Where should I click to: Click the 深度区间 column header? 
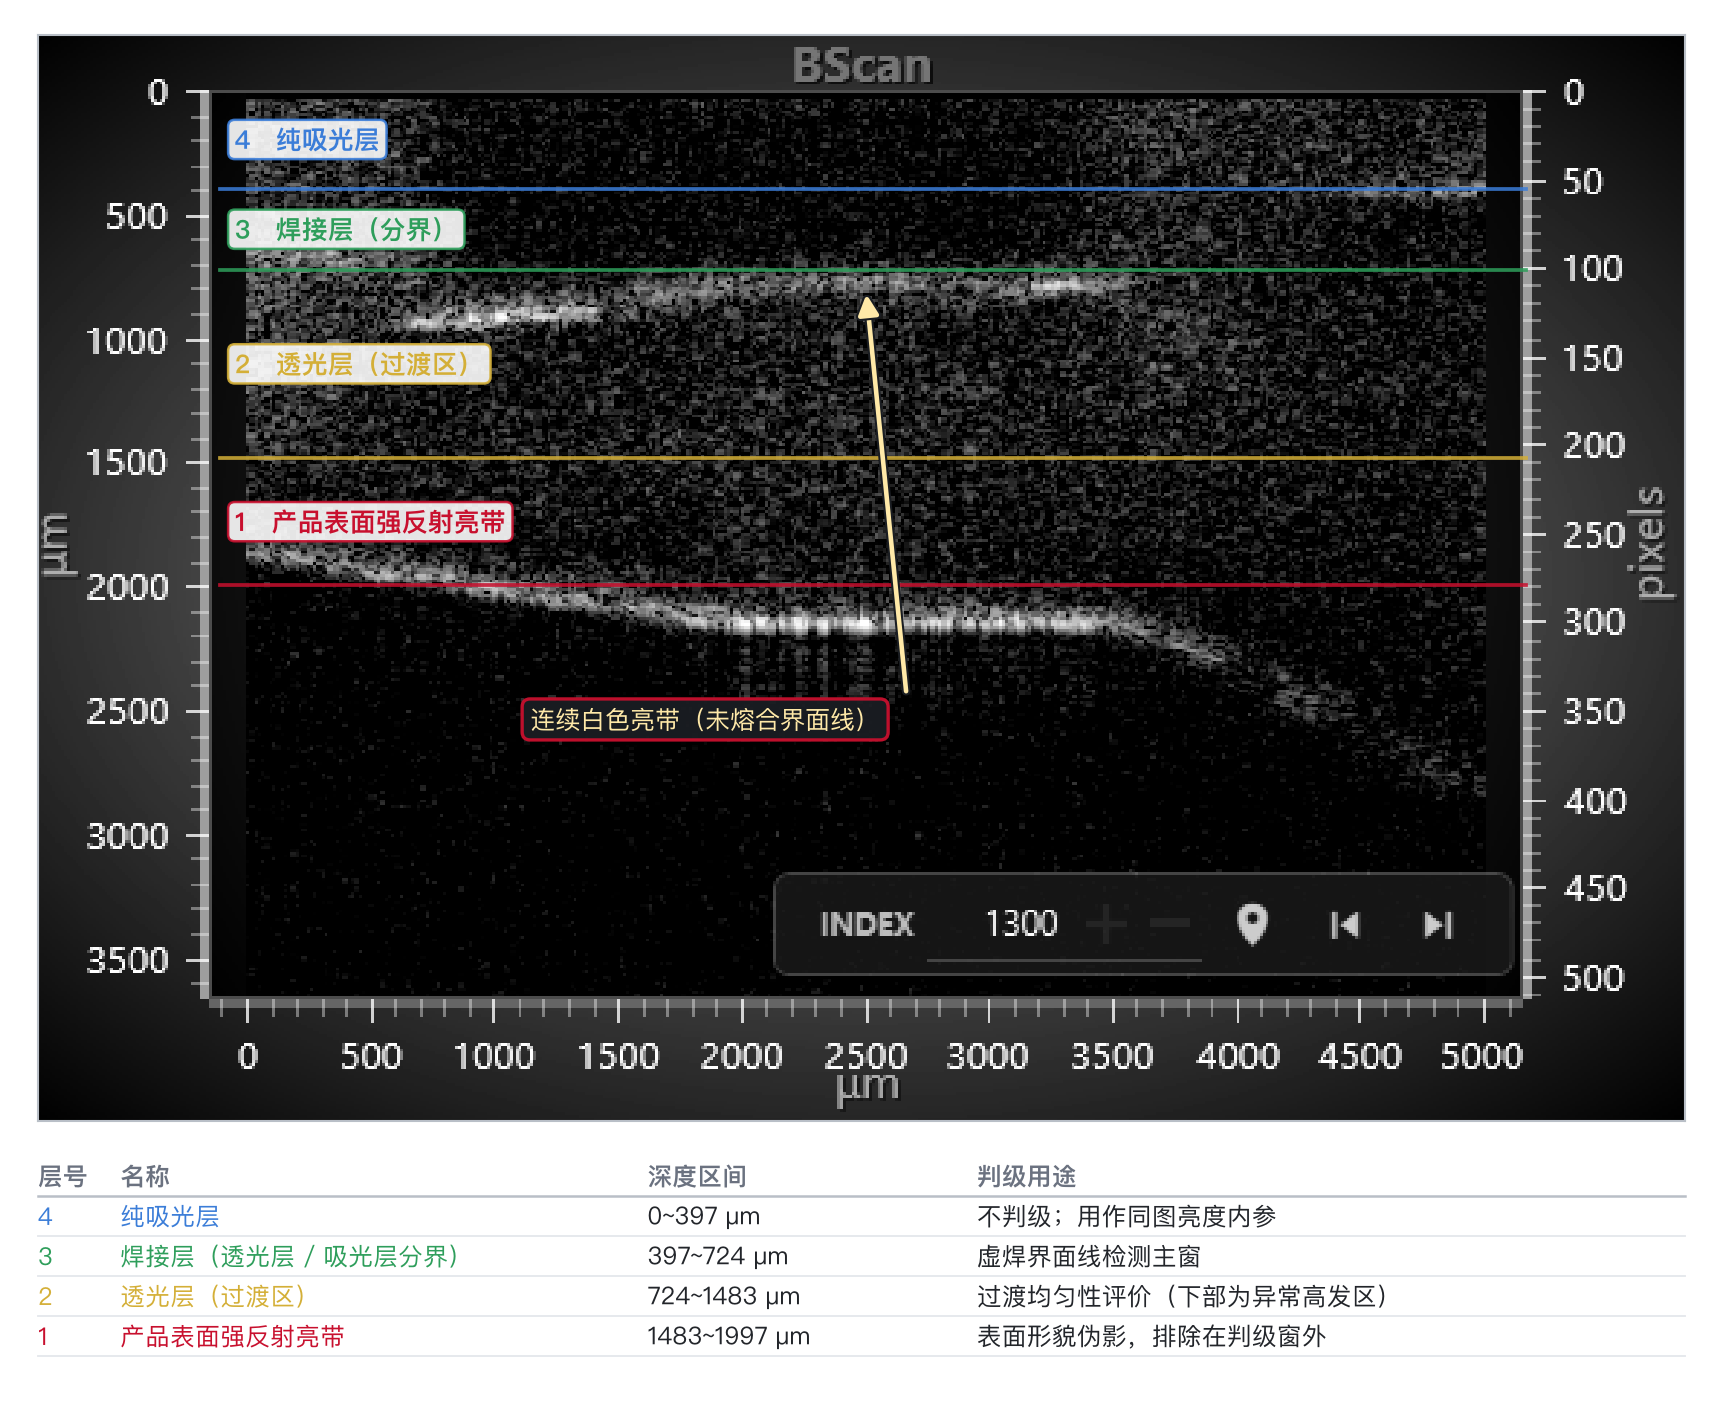pos(697,1176)
